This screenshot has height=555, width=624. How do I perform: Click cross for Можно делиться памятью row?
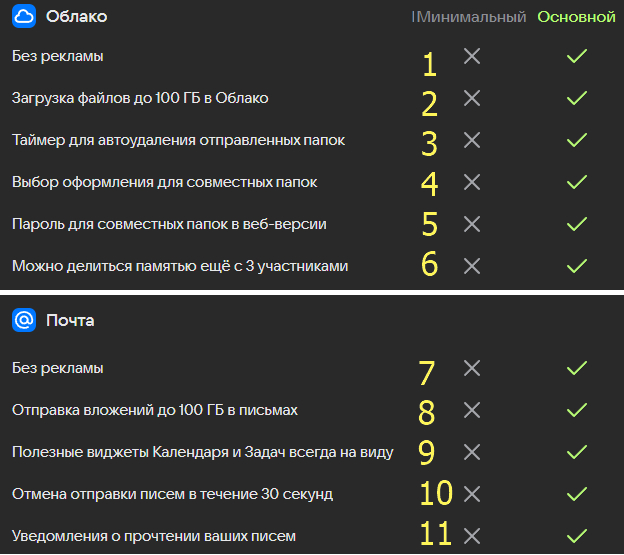tap(473, 266)
